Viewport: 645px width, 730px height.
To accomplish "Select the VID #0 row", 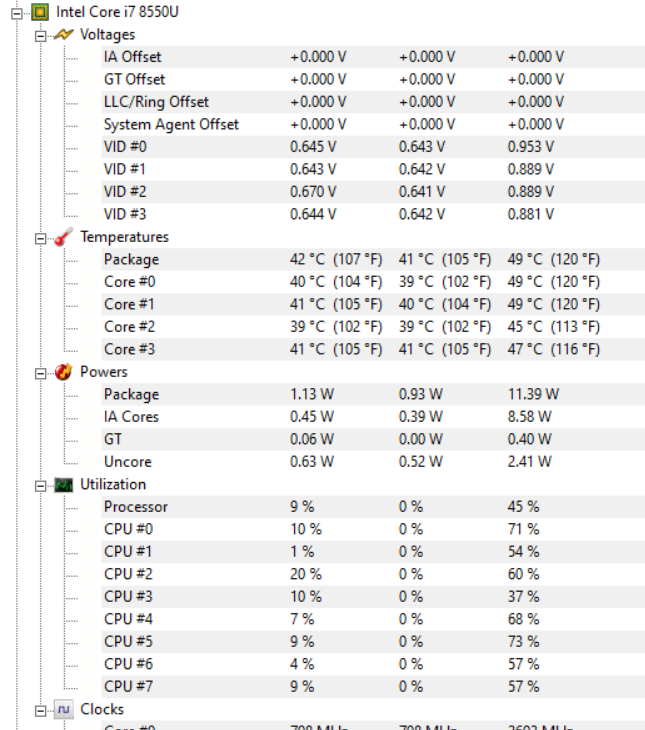I will click(x=373, y=147).
